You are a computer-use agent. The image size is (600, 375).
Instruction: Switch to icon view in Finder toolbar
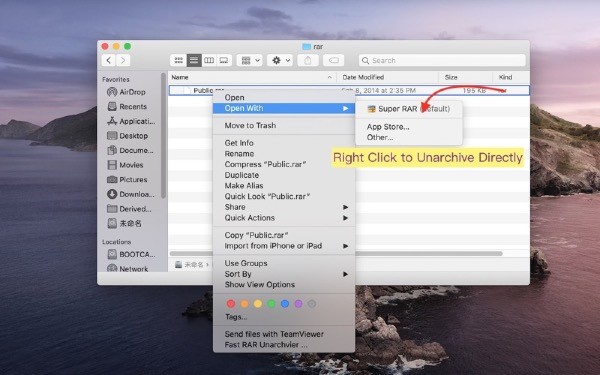pyautogui.click(x=178, y=60)
